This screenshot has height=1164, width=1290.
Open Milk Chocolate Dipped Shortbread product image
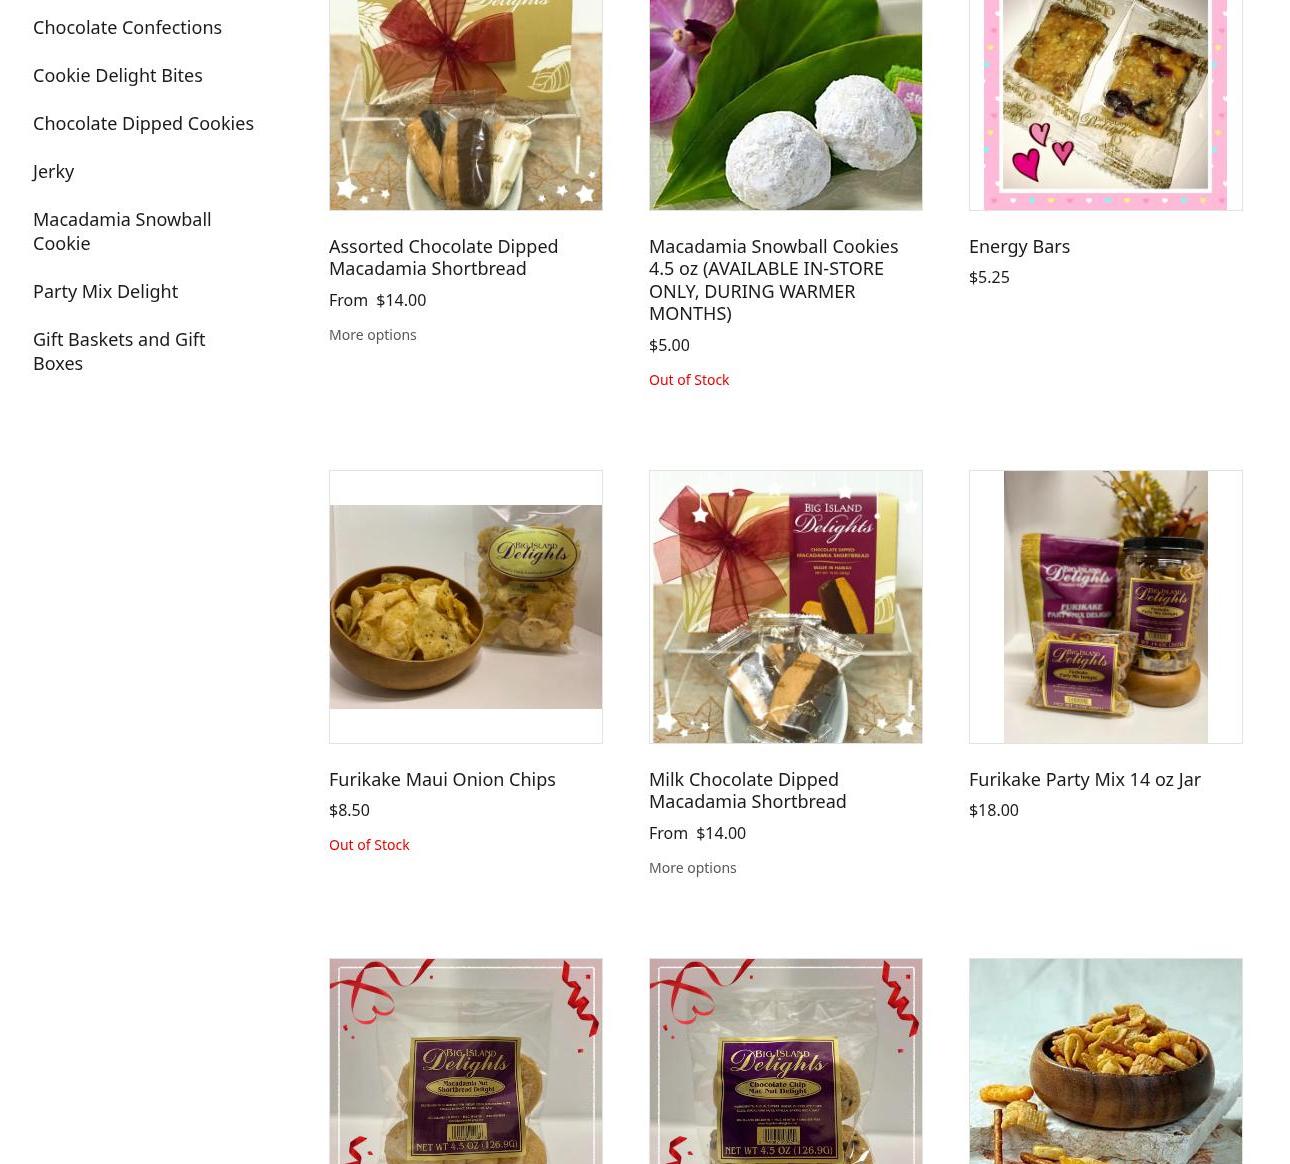click(x=785, y=607)
